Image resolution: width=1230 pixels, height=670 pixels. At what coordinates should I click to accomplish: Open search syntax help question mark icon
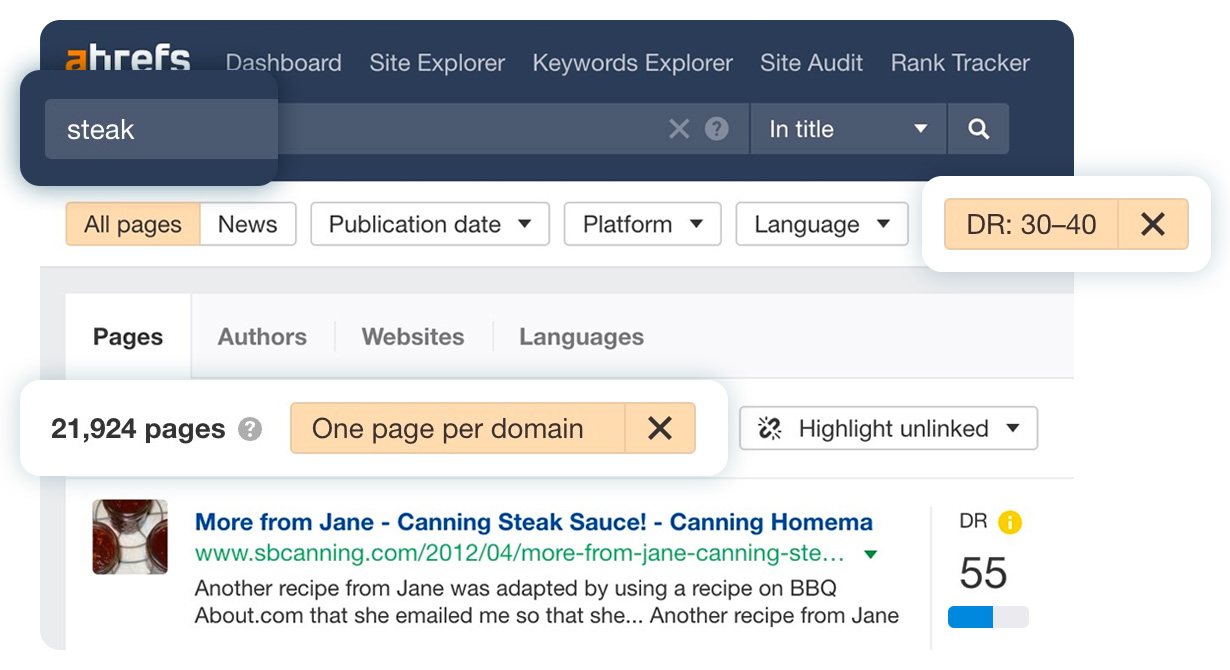(x=716, y=128)
